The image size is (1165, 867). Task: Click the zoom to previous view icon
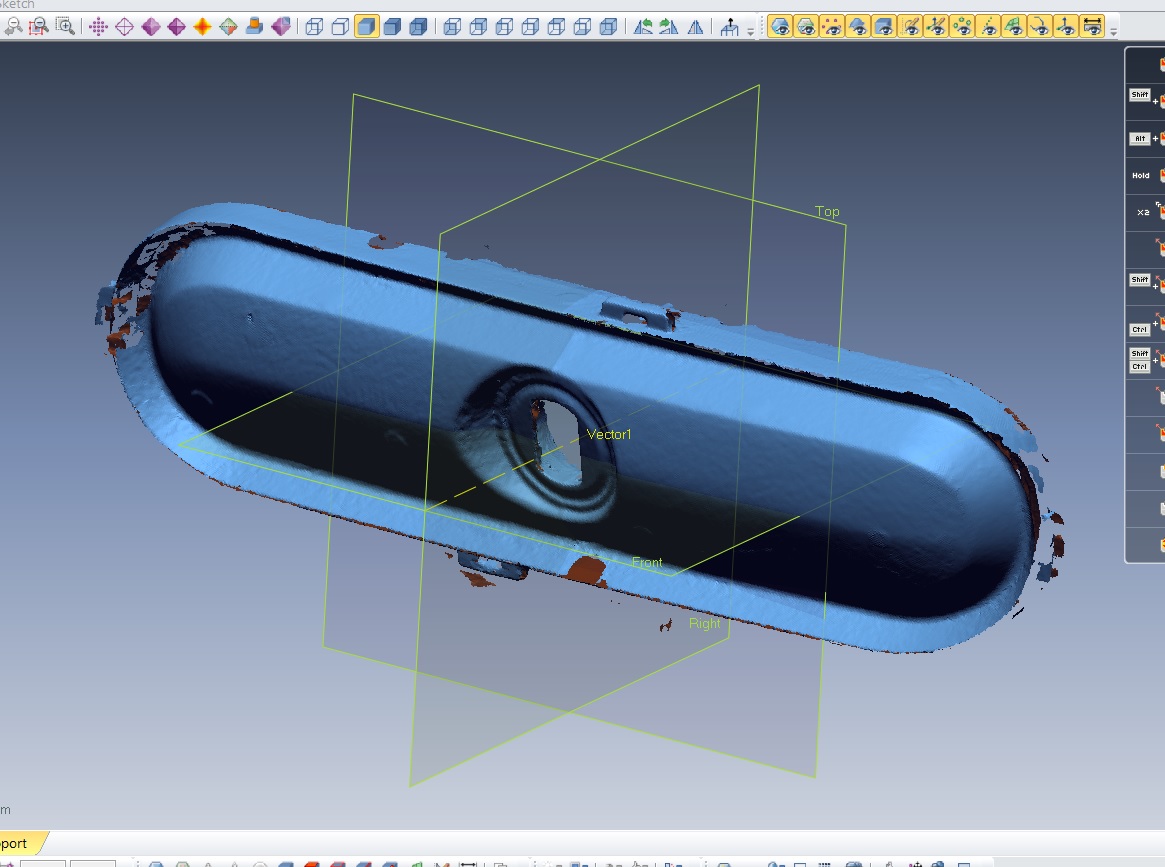pos(12,27)
